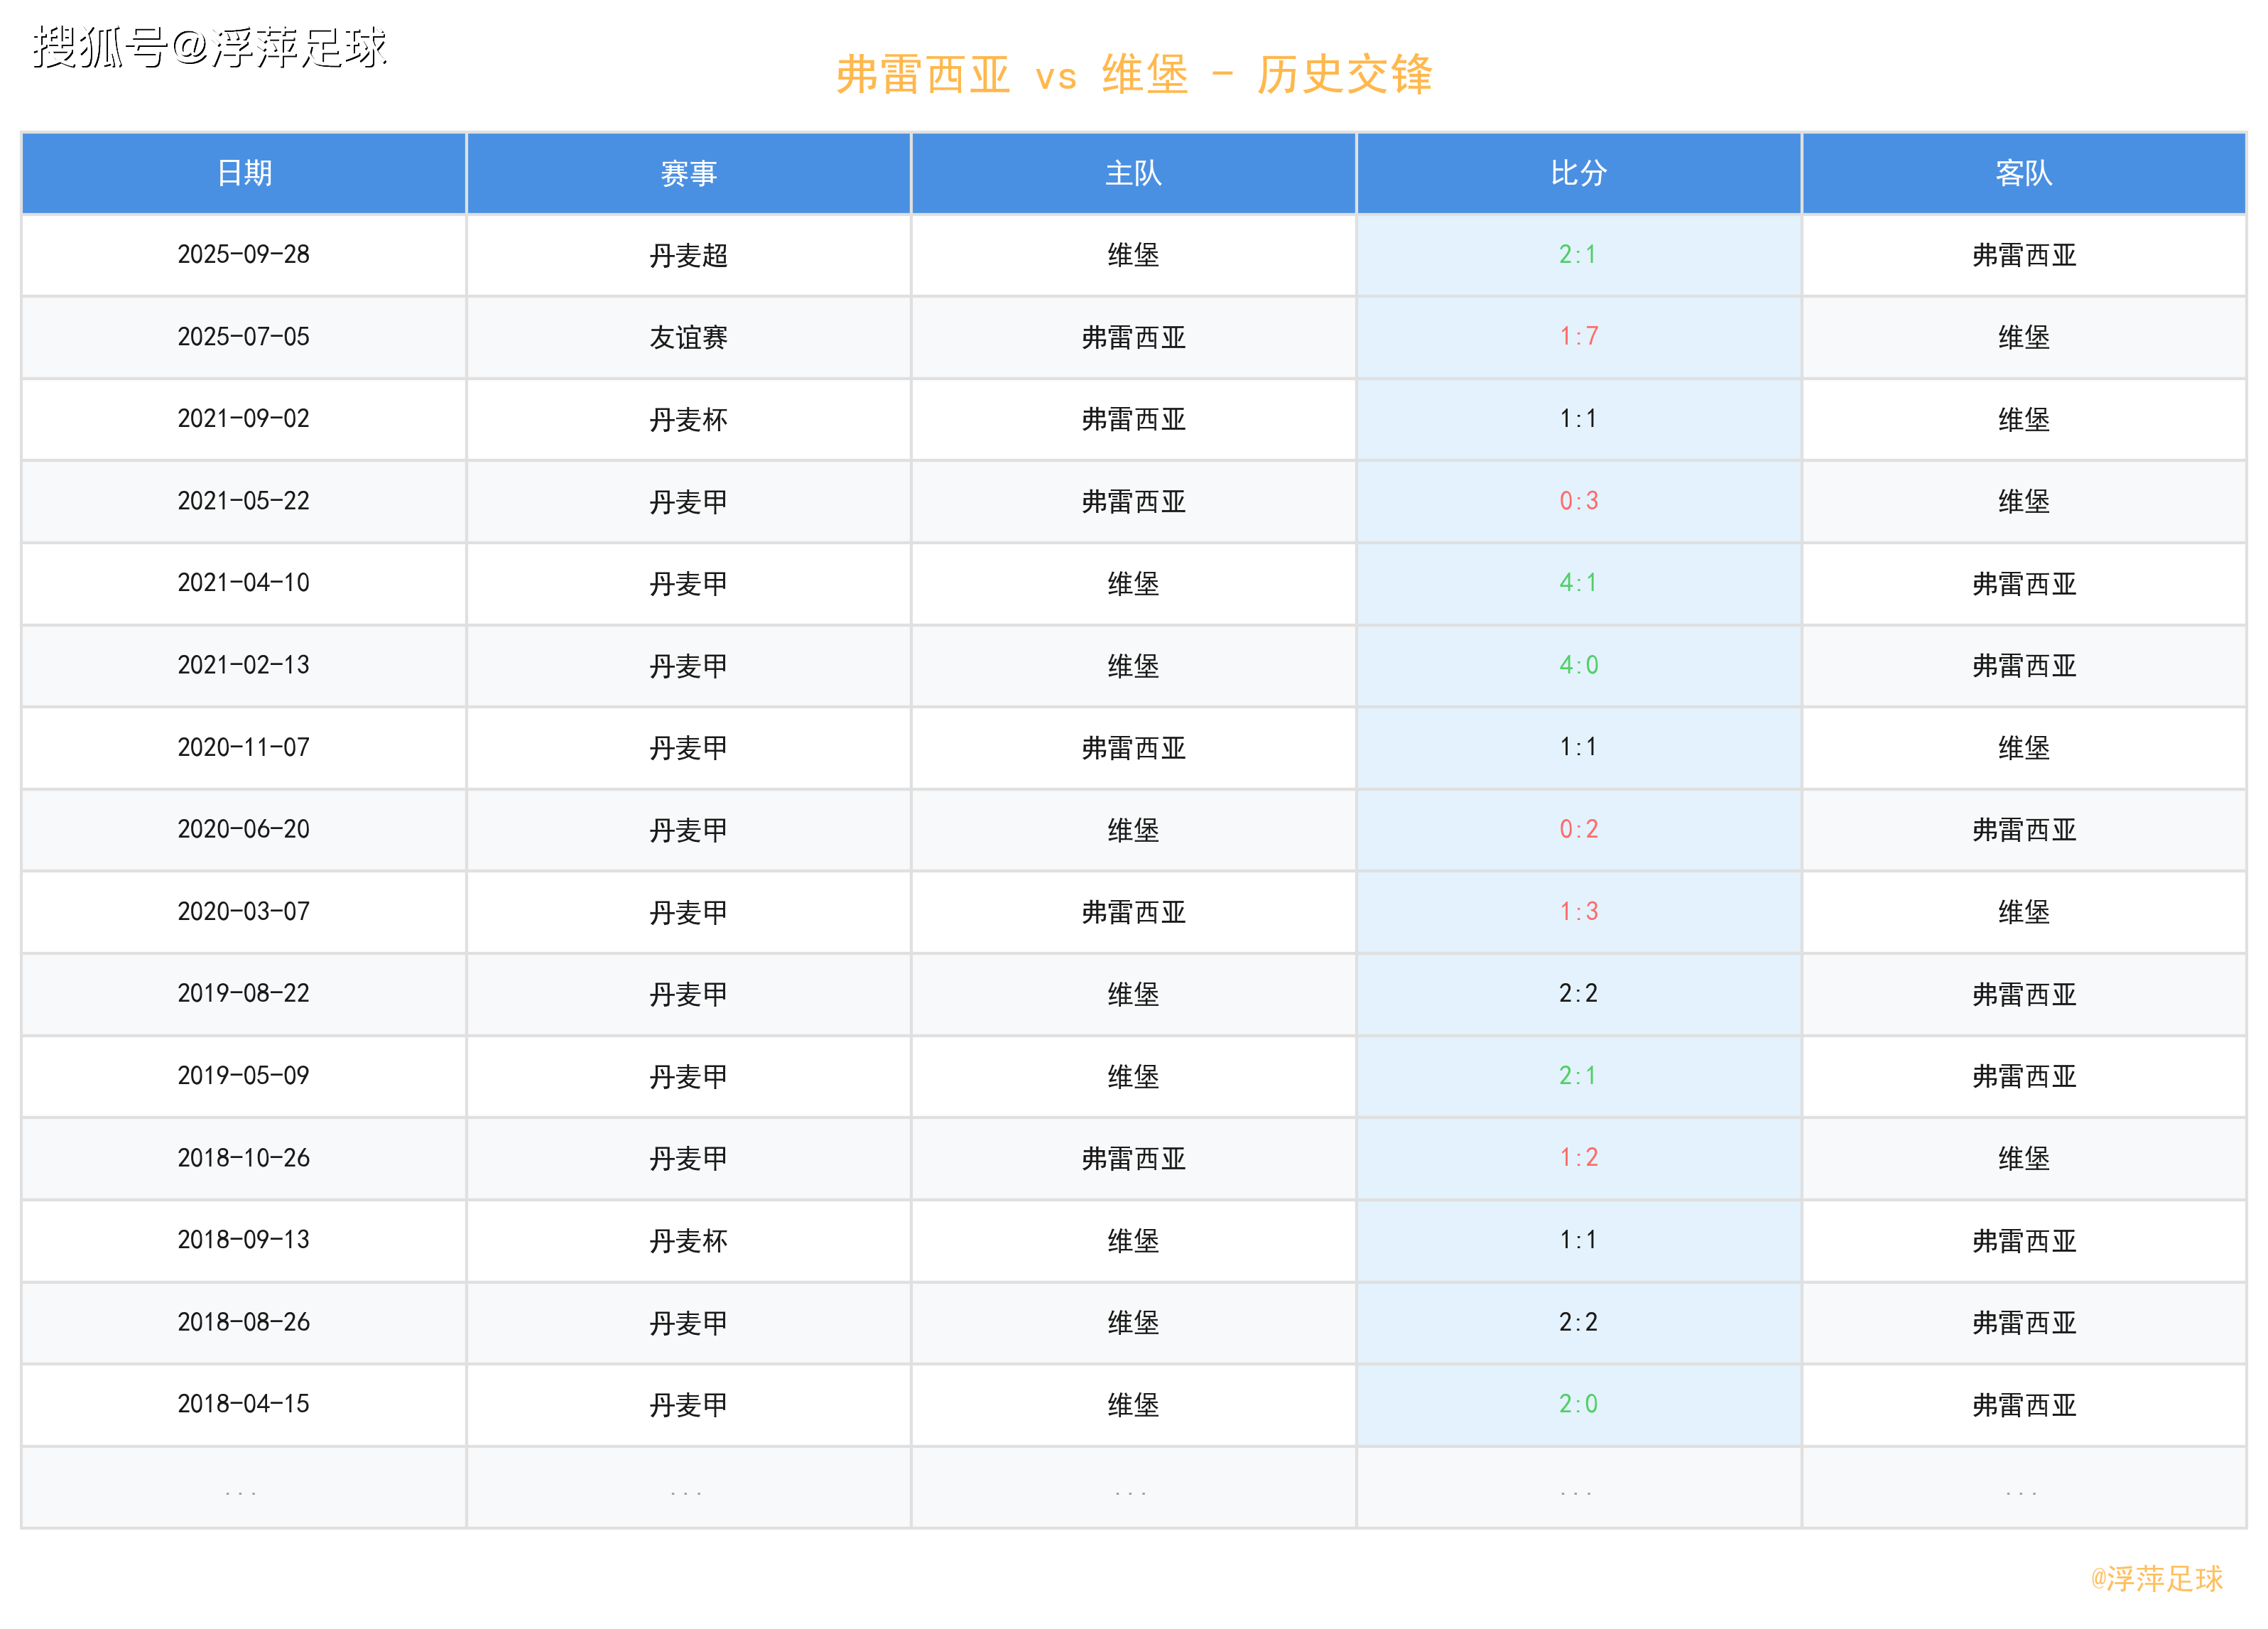Select the red 1:7 friendly match score
This screenshot has height=1629, width=2268.
1578,337
